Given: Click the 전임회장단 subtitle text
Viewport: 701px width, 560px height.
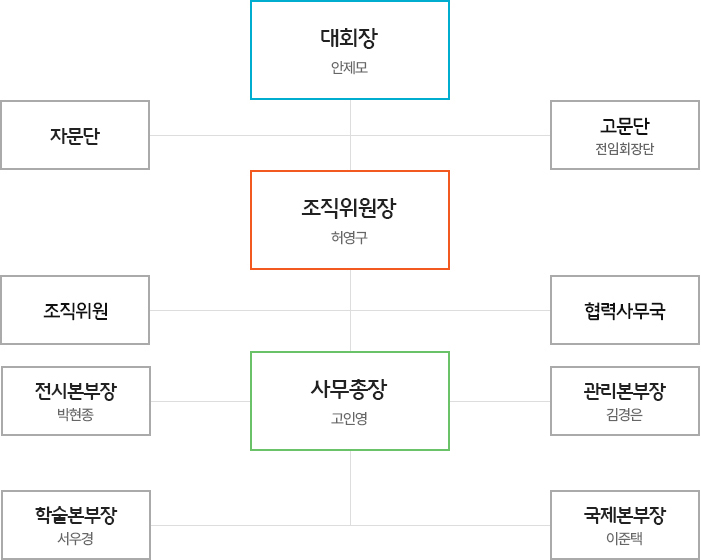Looking at the screenshot, I should [x=625, y=149].
